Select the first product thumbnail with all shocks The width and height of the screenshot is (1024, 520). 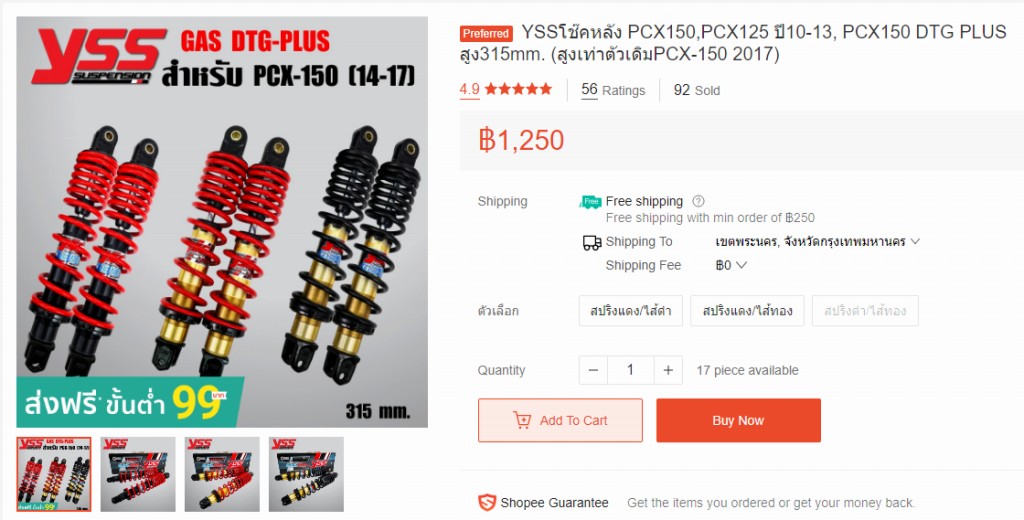coord(54,474)
